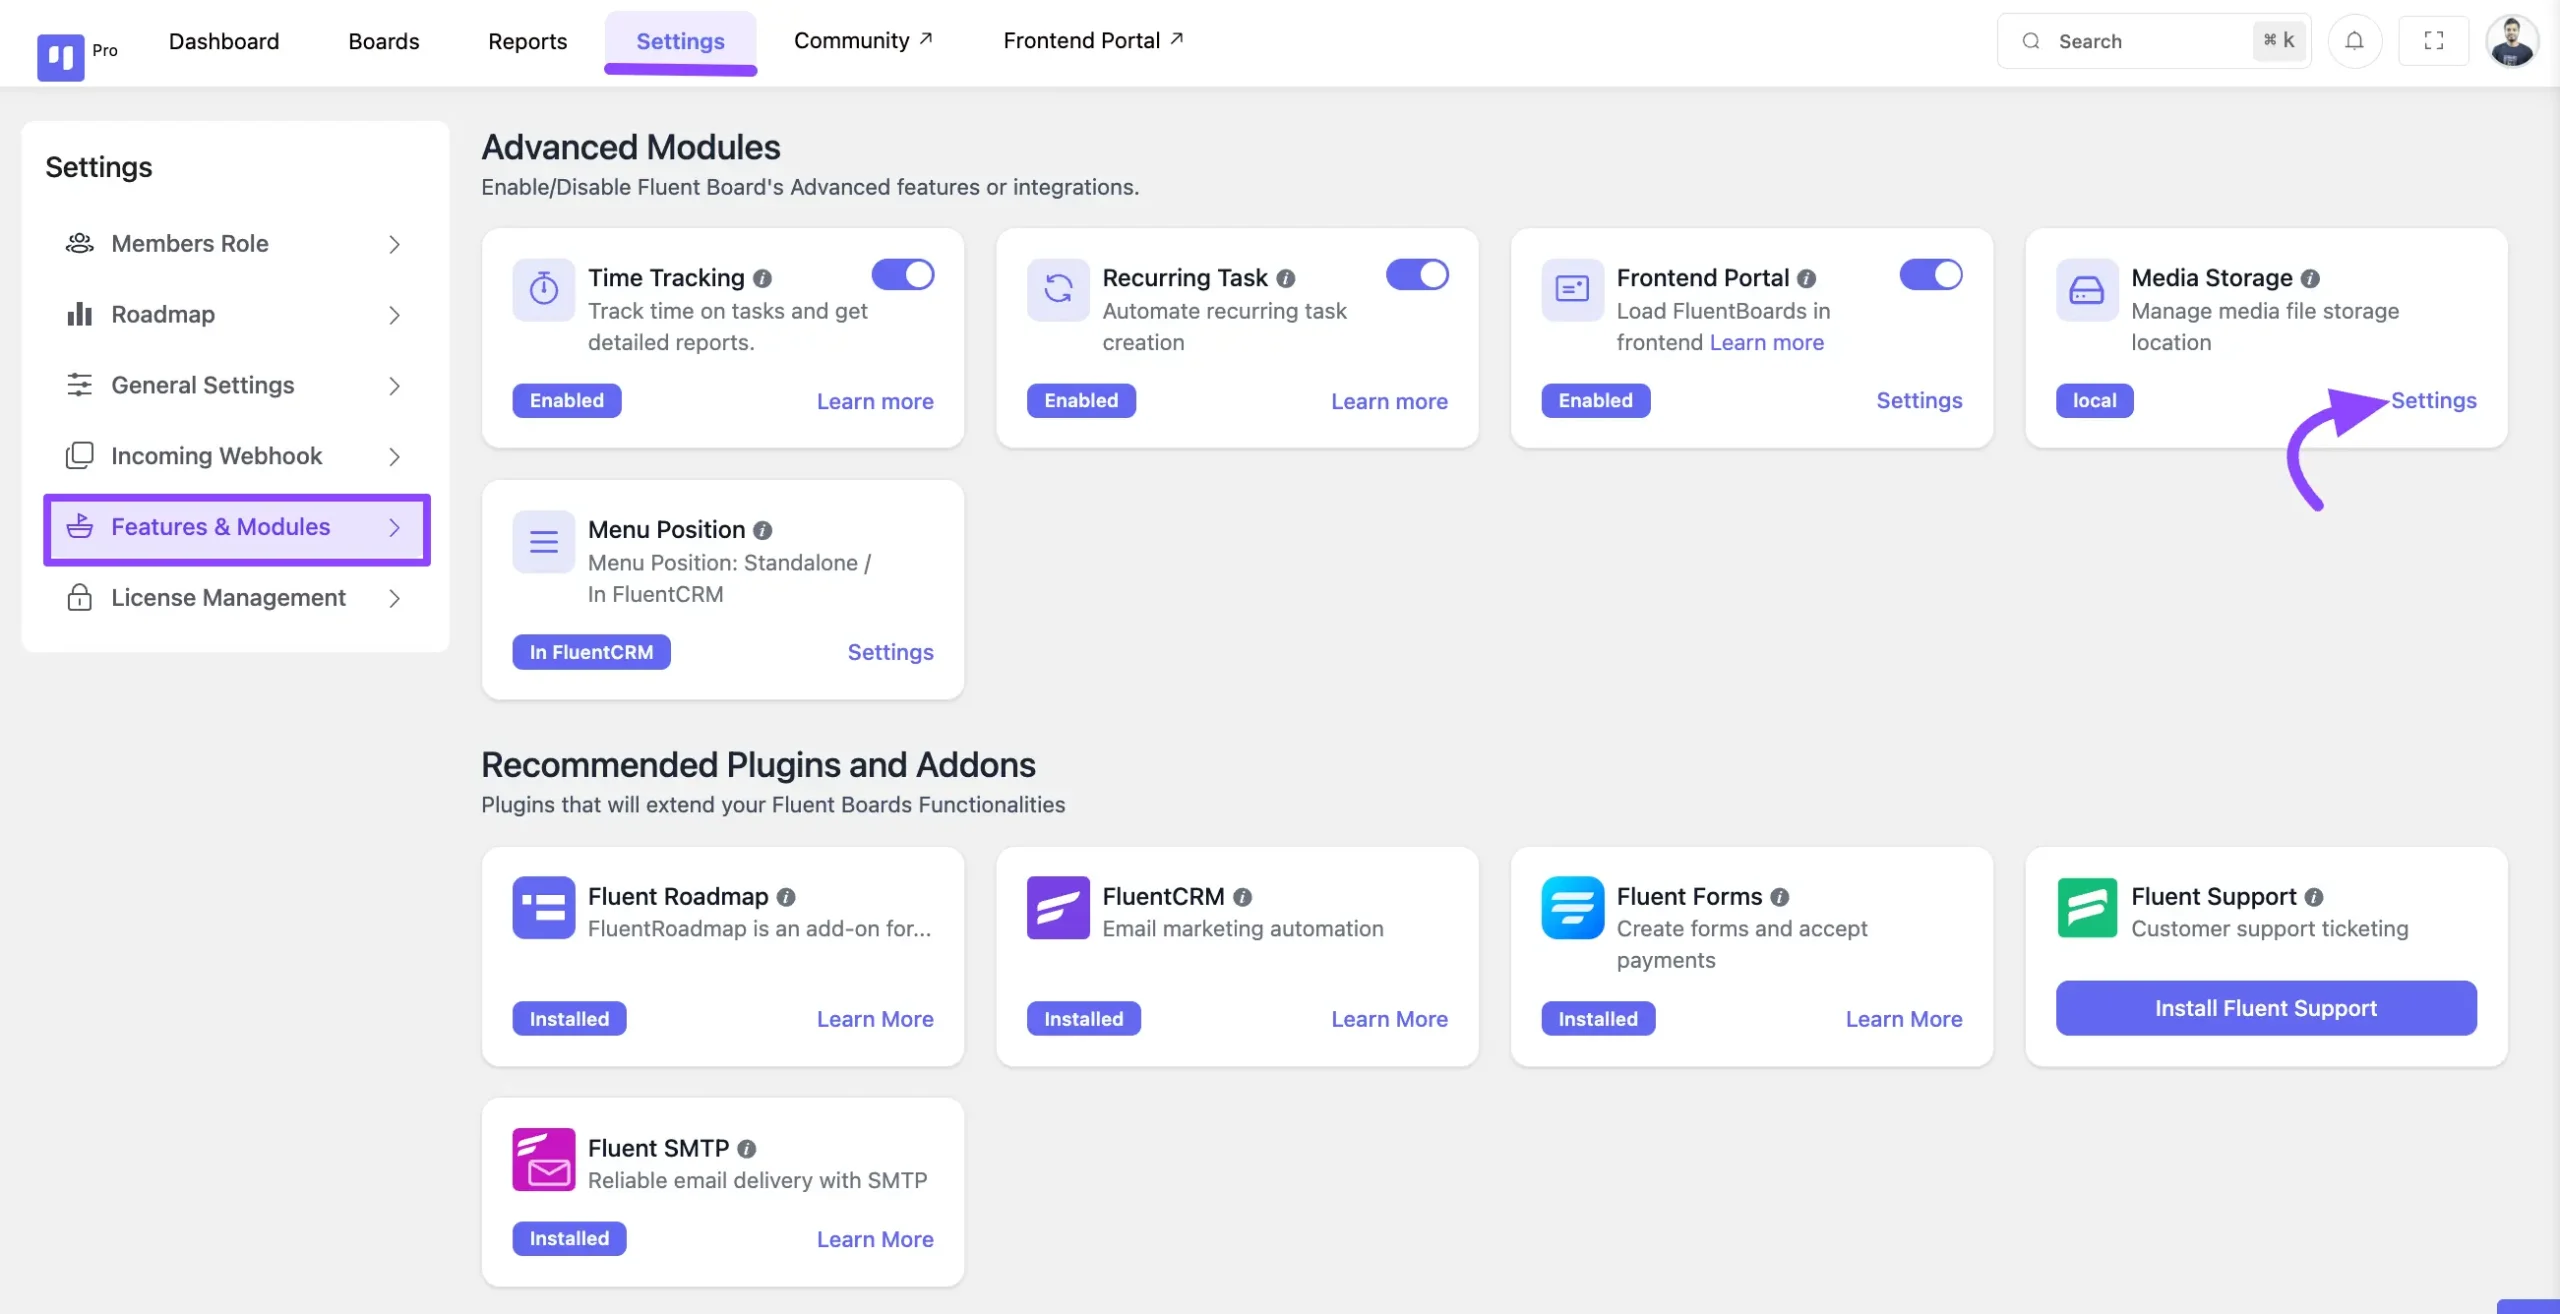
Task: Open Settings link on Media Storage card
Action: click(x=2433, y=400)
